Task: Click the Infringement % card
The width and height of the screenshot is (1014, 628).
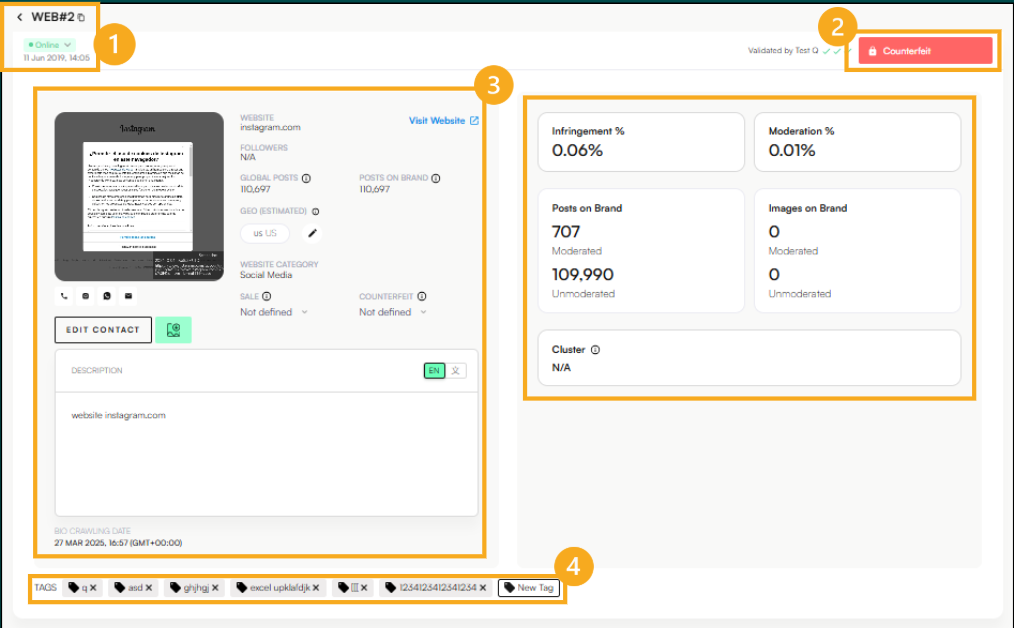Action: [641, 142]
